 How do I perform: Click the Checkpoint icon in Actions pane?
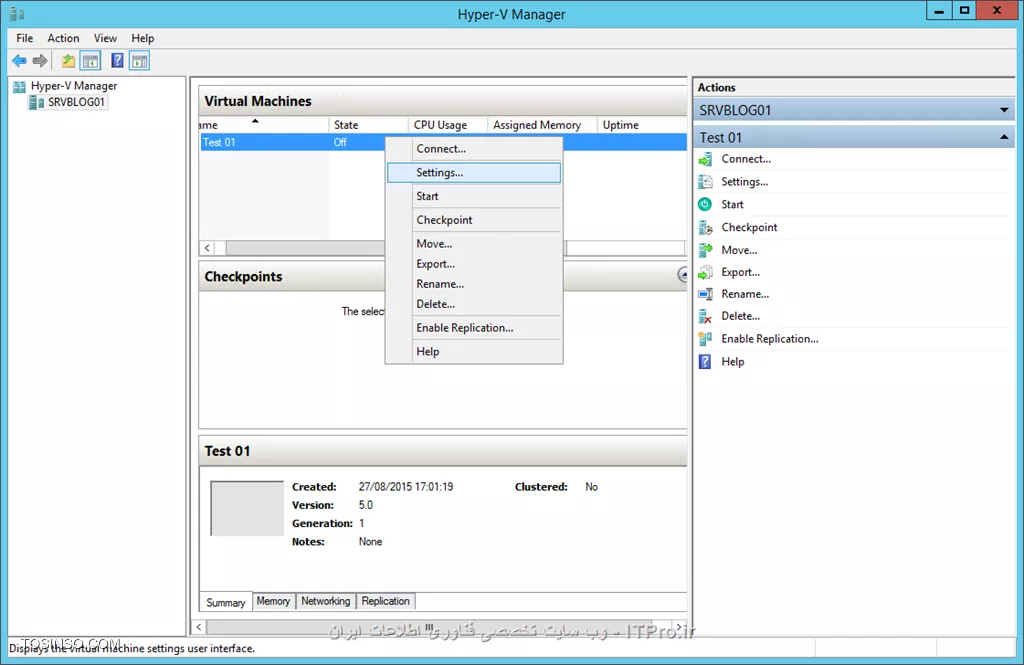(x=705, y=227)
